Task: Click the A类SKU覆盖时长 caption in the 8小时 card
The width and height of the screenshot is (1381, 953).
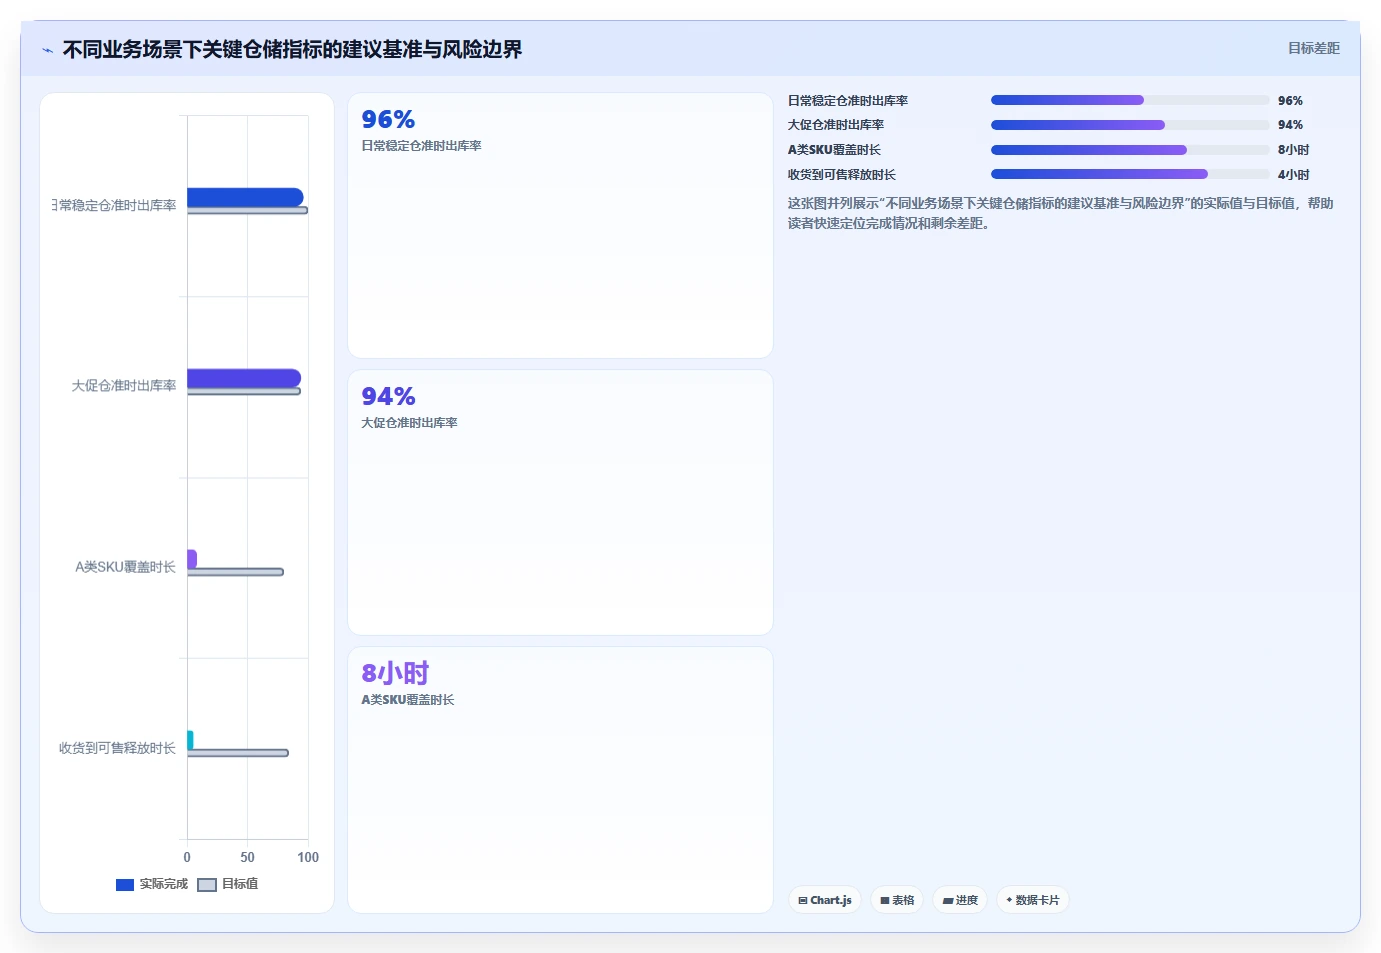Action: point(408,700)
